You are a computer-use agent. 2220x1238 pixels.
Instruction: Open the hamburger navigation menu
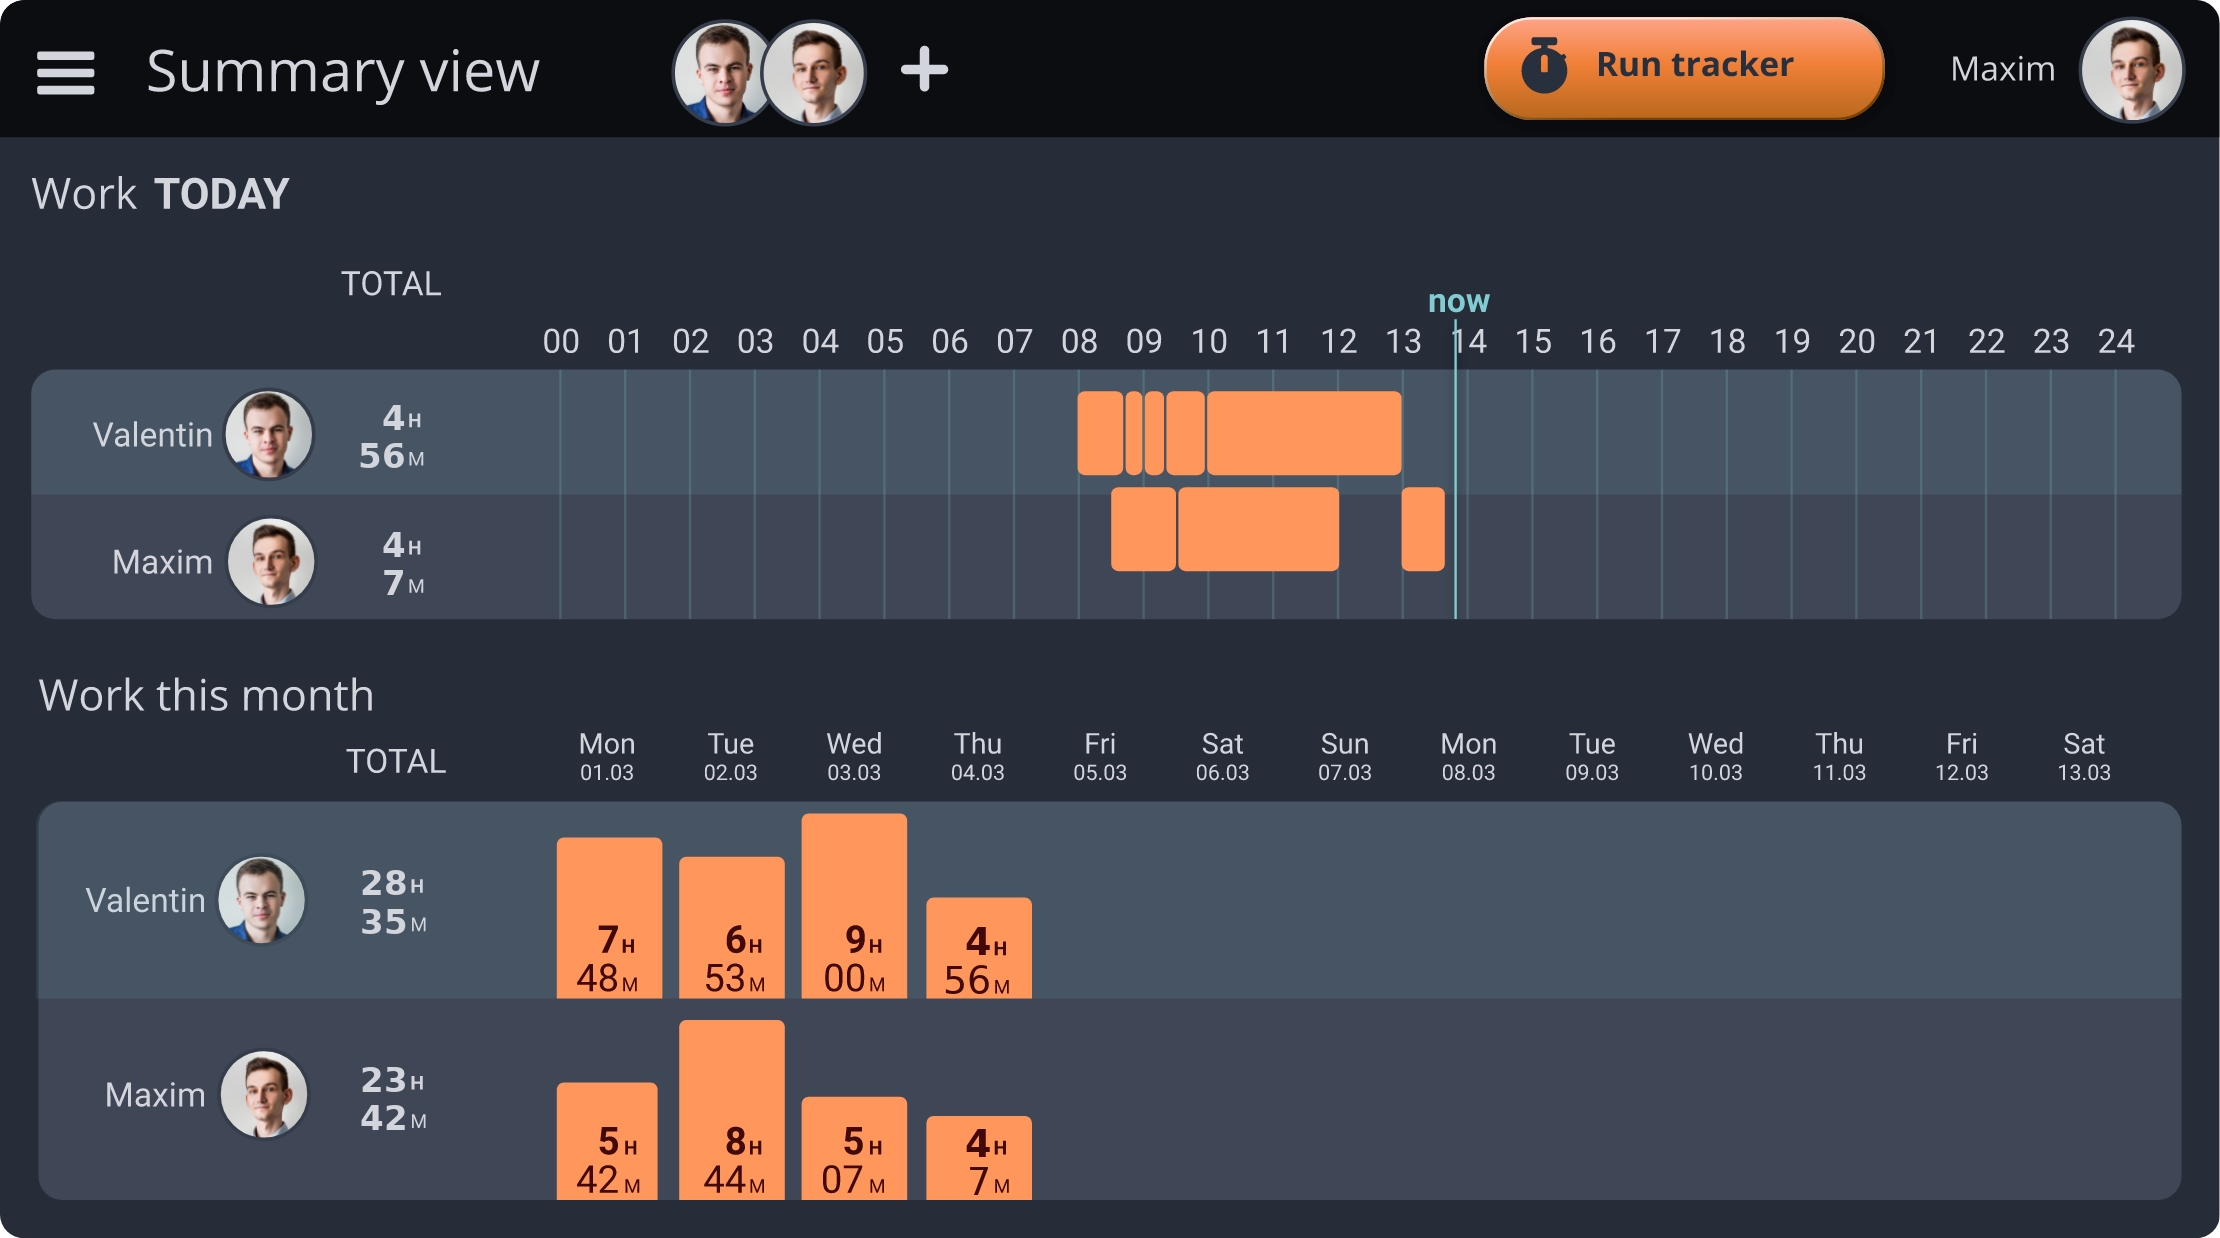[x=64, y=71]
